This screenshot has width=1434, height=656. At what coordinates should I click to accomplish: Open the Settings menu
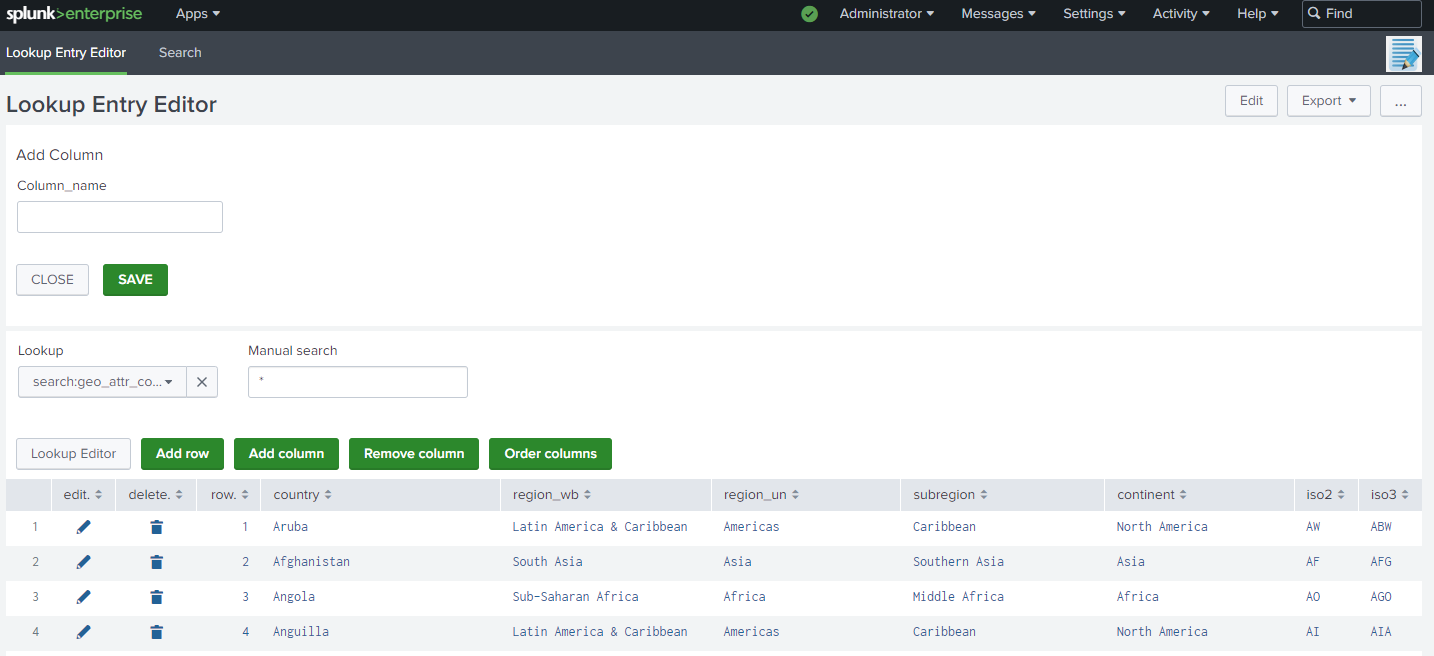pyautogui.click(x=1094, y=14)
